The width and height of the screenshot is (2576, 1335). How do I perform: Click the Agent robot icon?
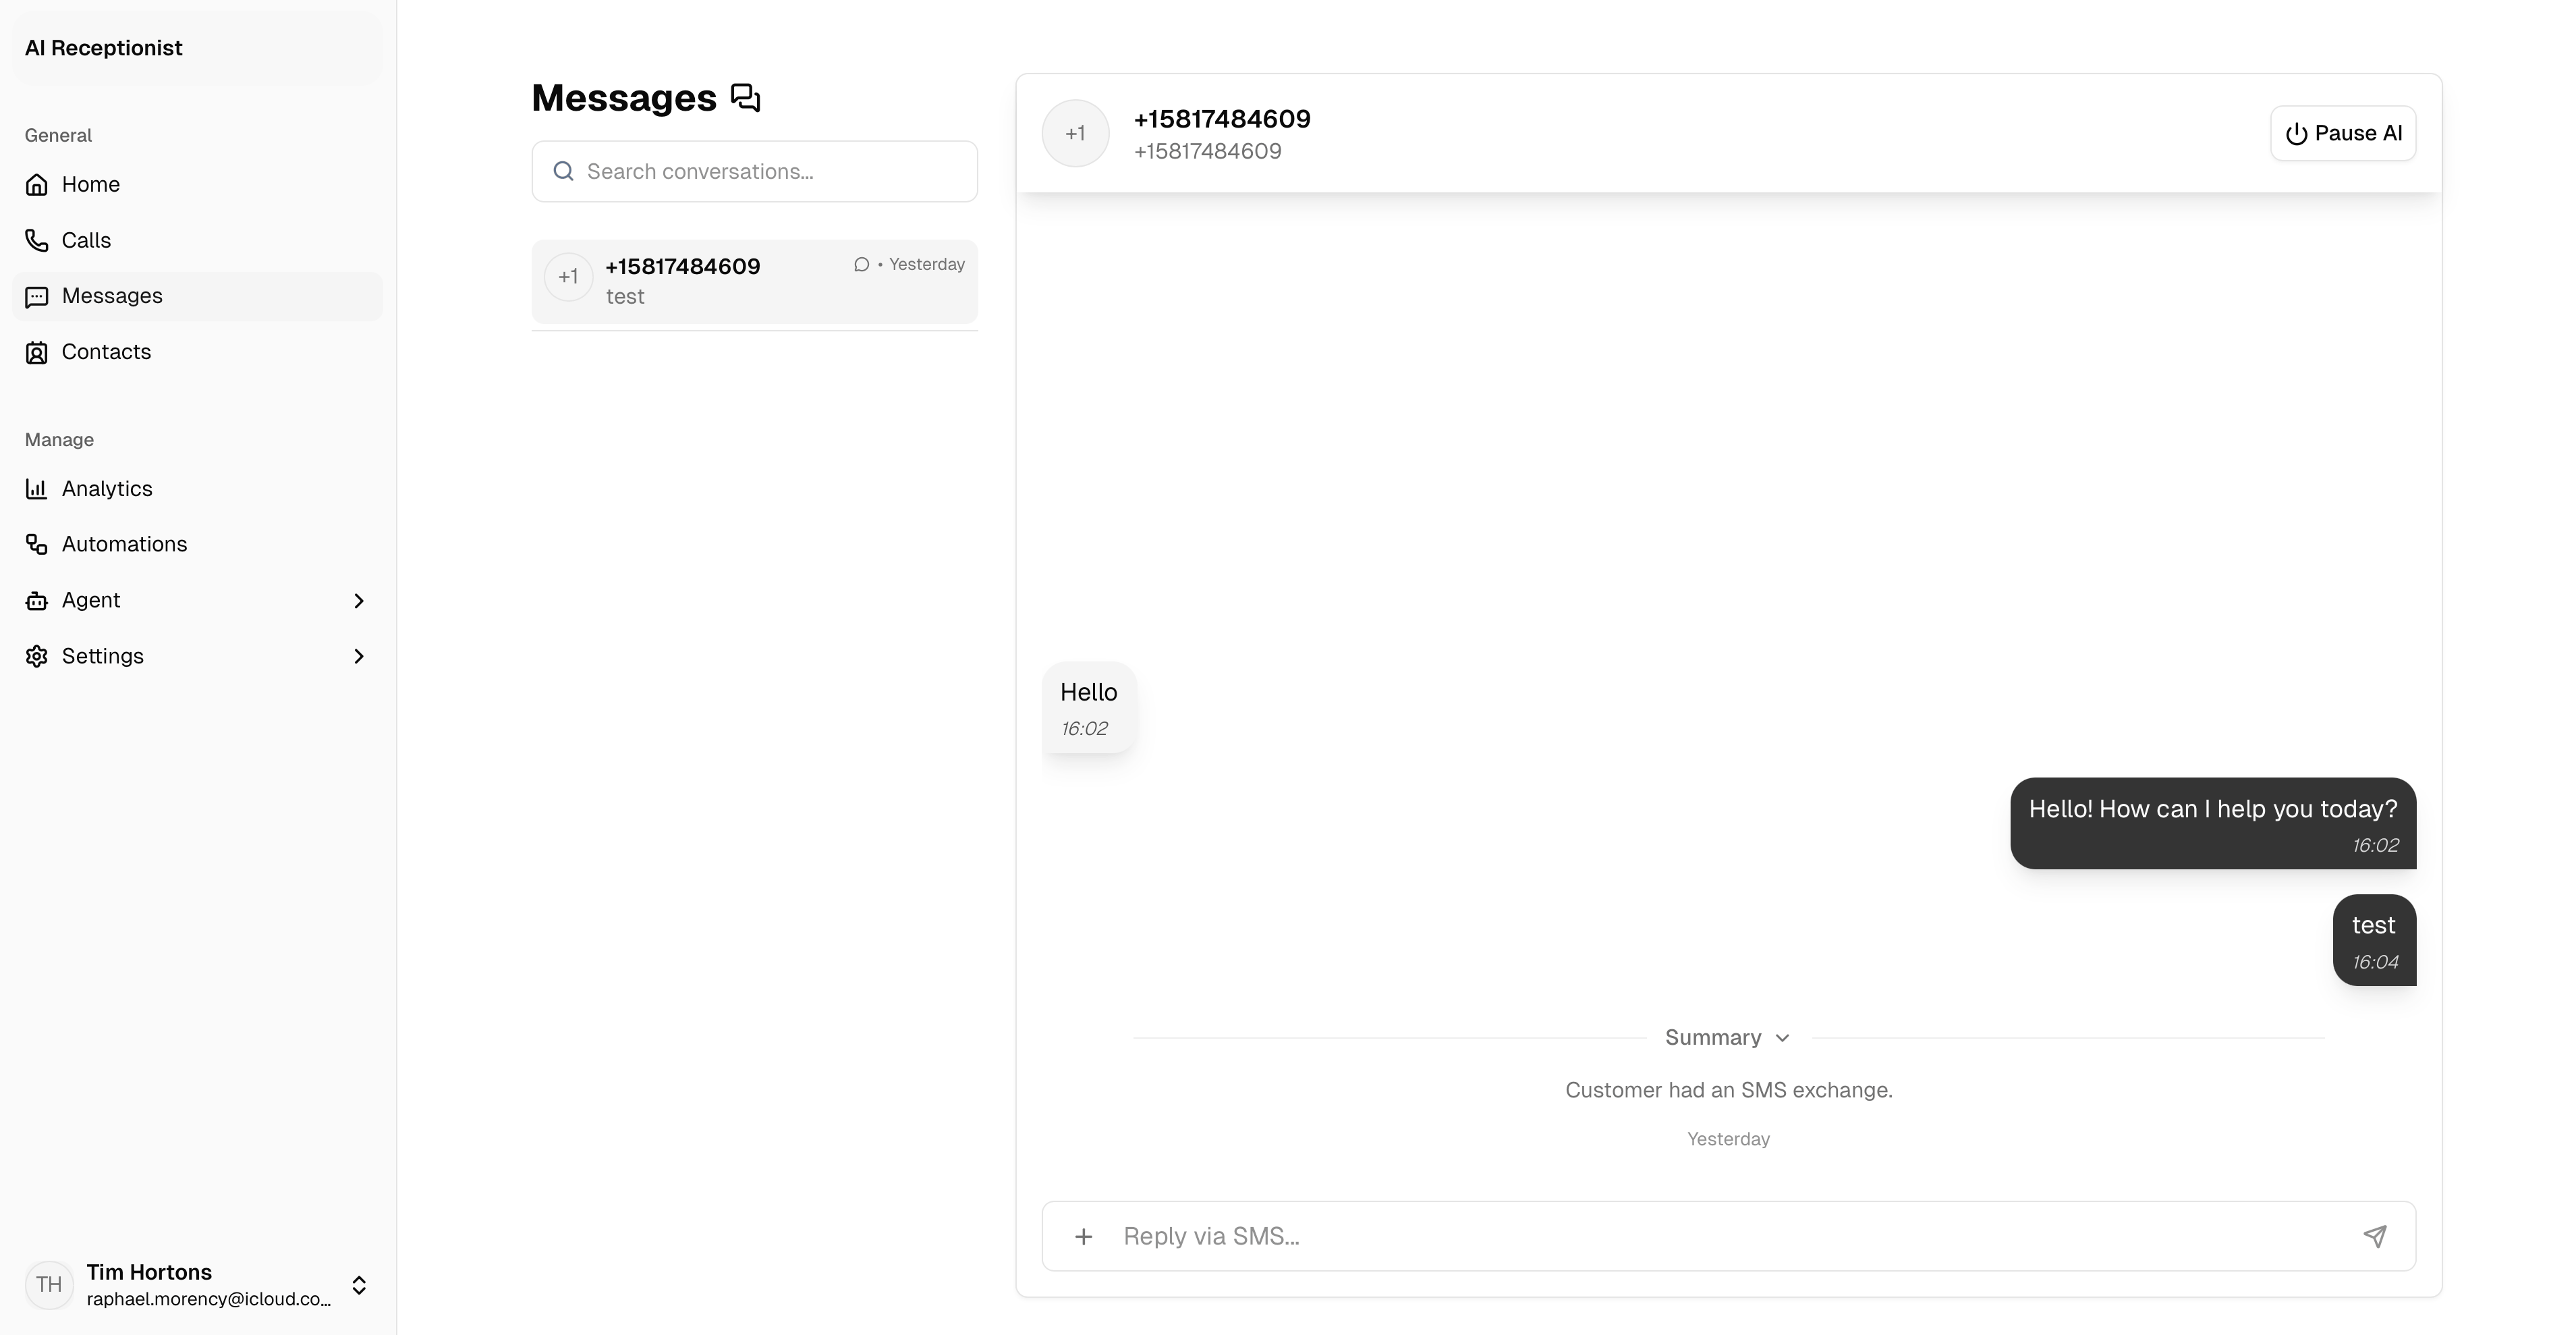pos(37,600)
